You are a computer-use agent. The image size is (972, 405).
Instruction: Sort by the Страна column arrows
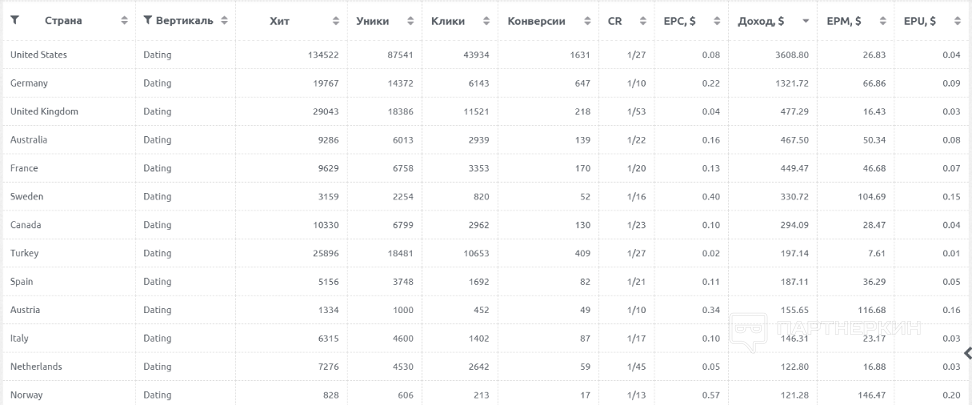124,20
